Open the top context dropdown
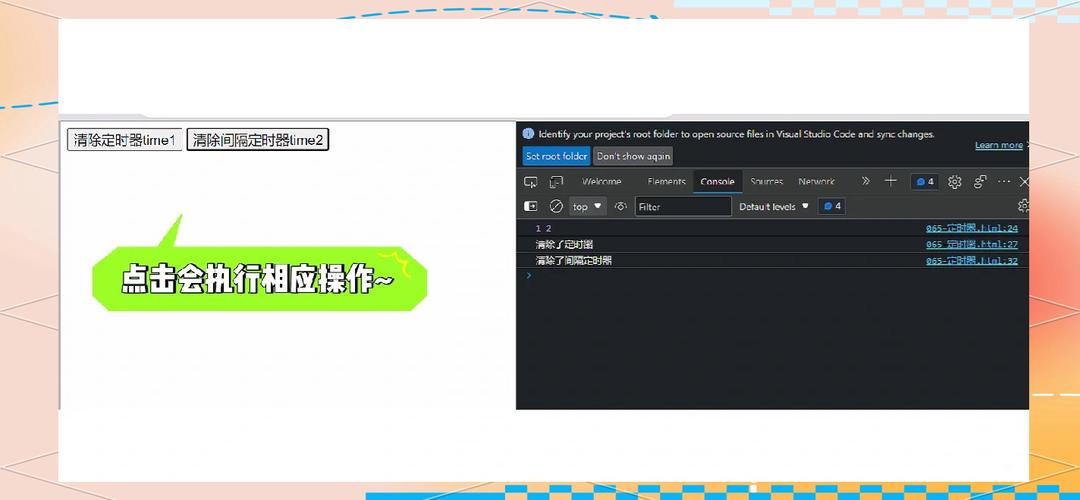 coord(588,207)
